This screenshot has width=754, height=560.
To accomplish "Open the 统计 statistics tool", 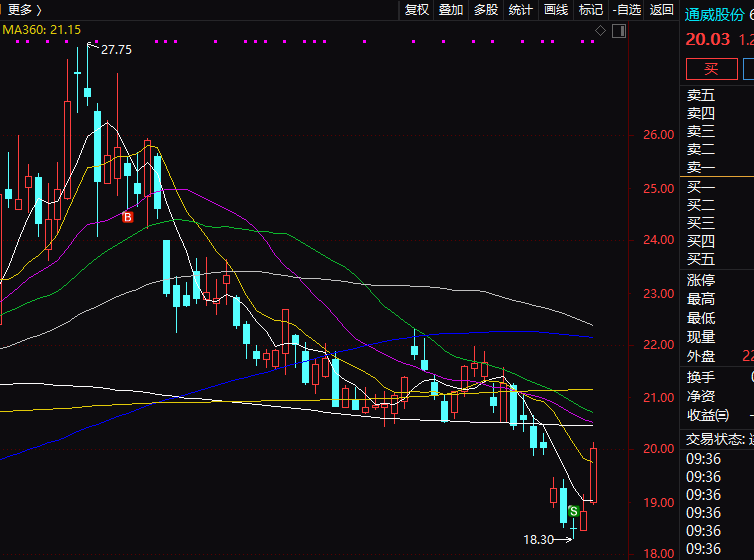I will (x=520, y=10).
